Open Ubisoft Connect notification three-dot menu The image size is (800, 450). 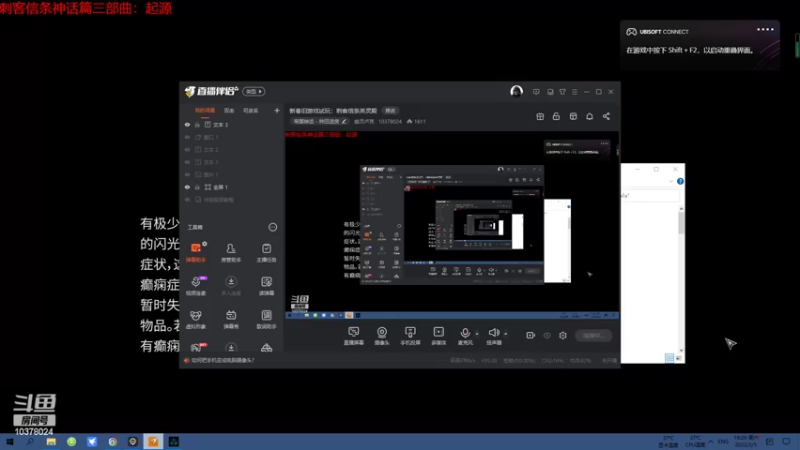pos(765,30)
